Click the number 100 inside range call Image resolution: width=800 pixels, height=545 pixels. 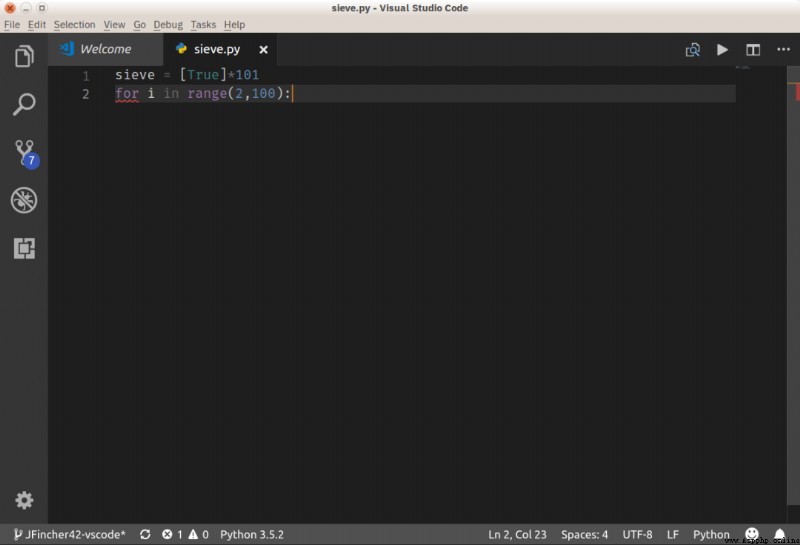pos(263,93)
